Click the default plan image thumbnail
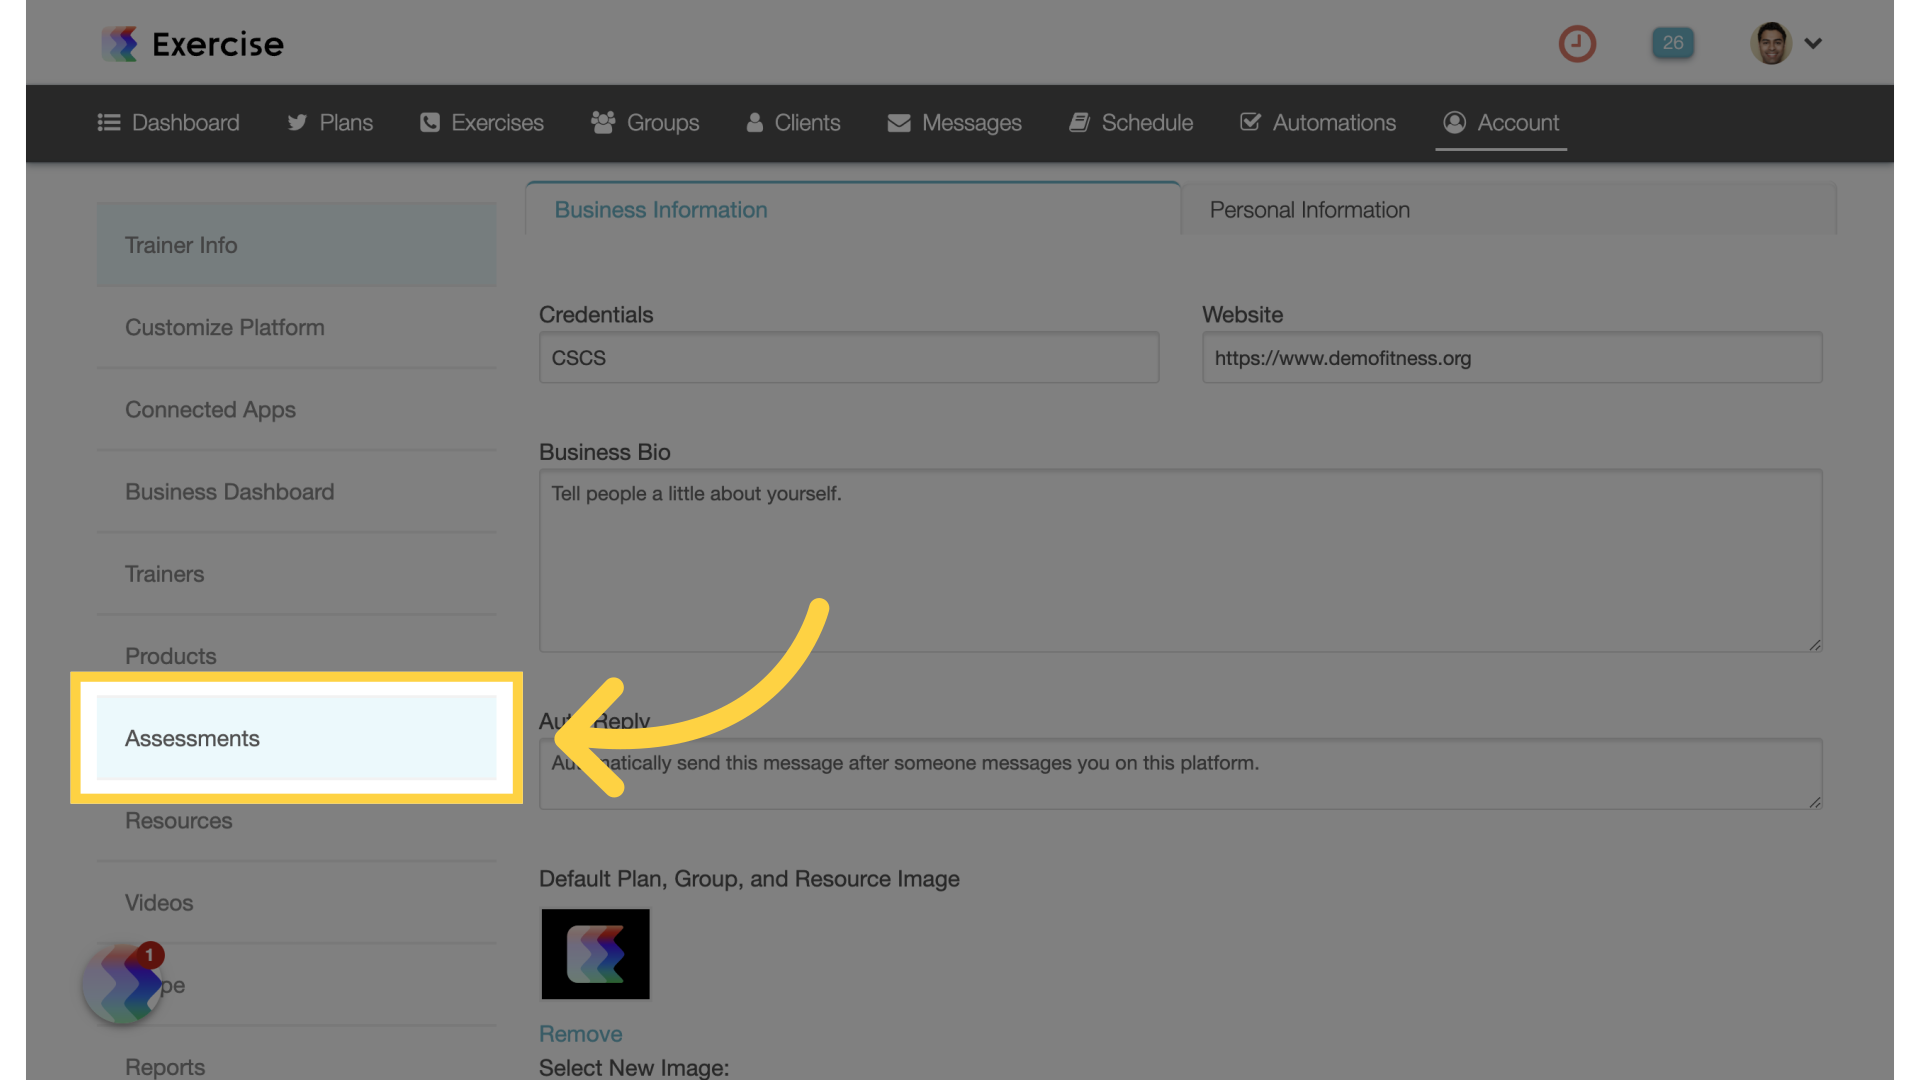The image size is (1920, 1080). [595, 953]
